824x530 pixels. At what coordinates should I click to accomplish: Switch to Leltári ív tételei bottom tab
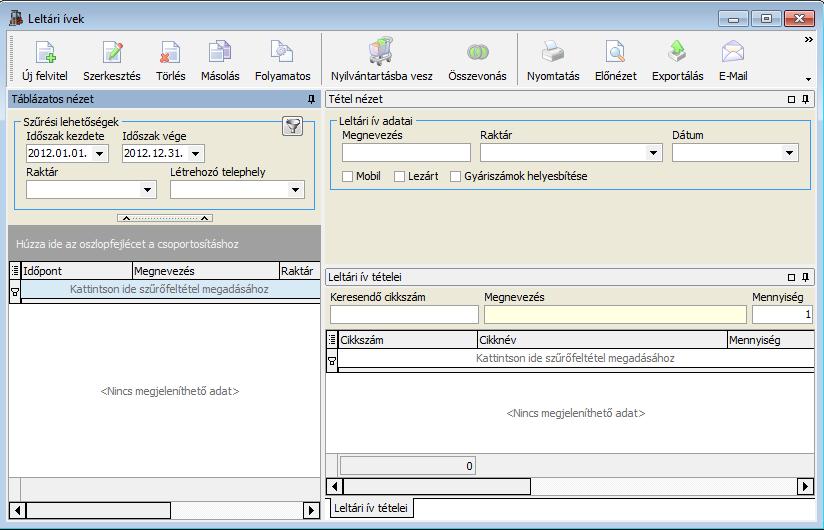370,508
